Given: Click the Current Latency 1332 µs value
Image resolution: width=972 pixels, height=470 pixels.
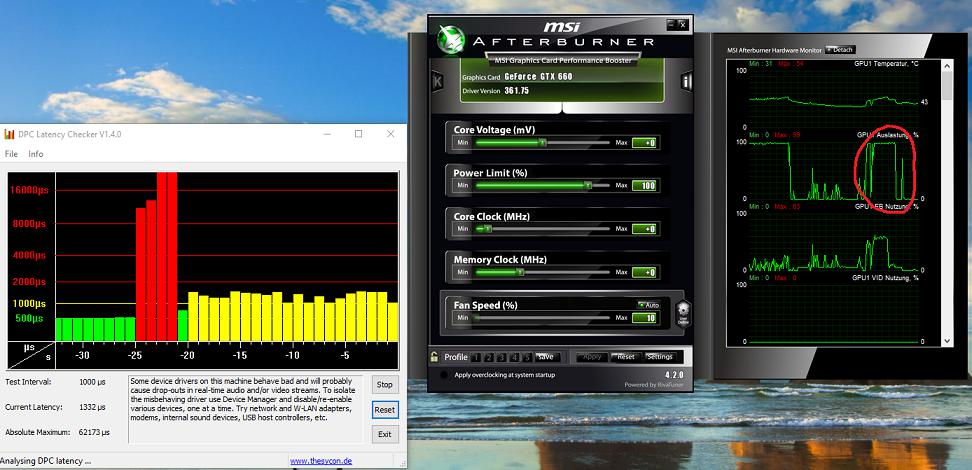Looking at the screenshot, I should click(92, 407).
